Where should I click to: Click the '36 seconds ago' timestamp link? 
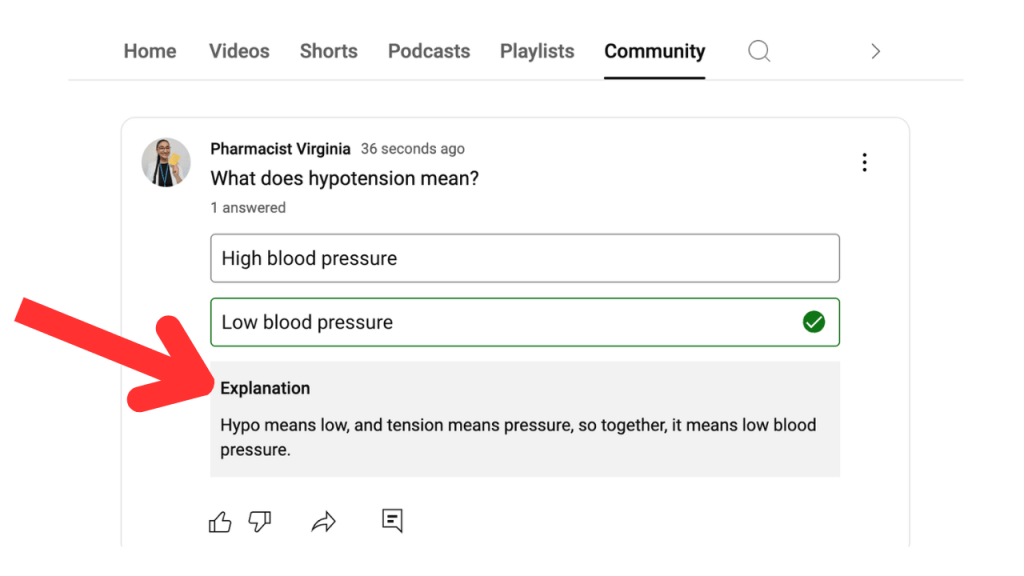pos(412,148)
